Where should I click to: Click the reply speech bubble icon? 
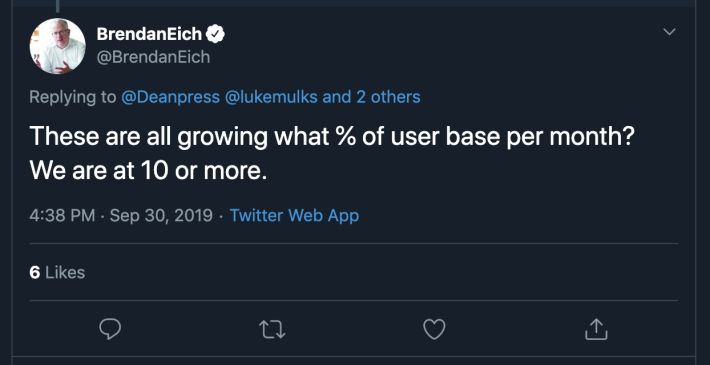(x=110, y=329)
